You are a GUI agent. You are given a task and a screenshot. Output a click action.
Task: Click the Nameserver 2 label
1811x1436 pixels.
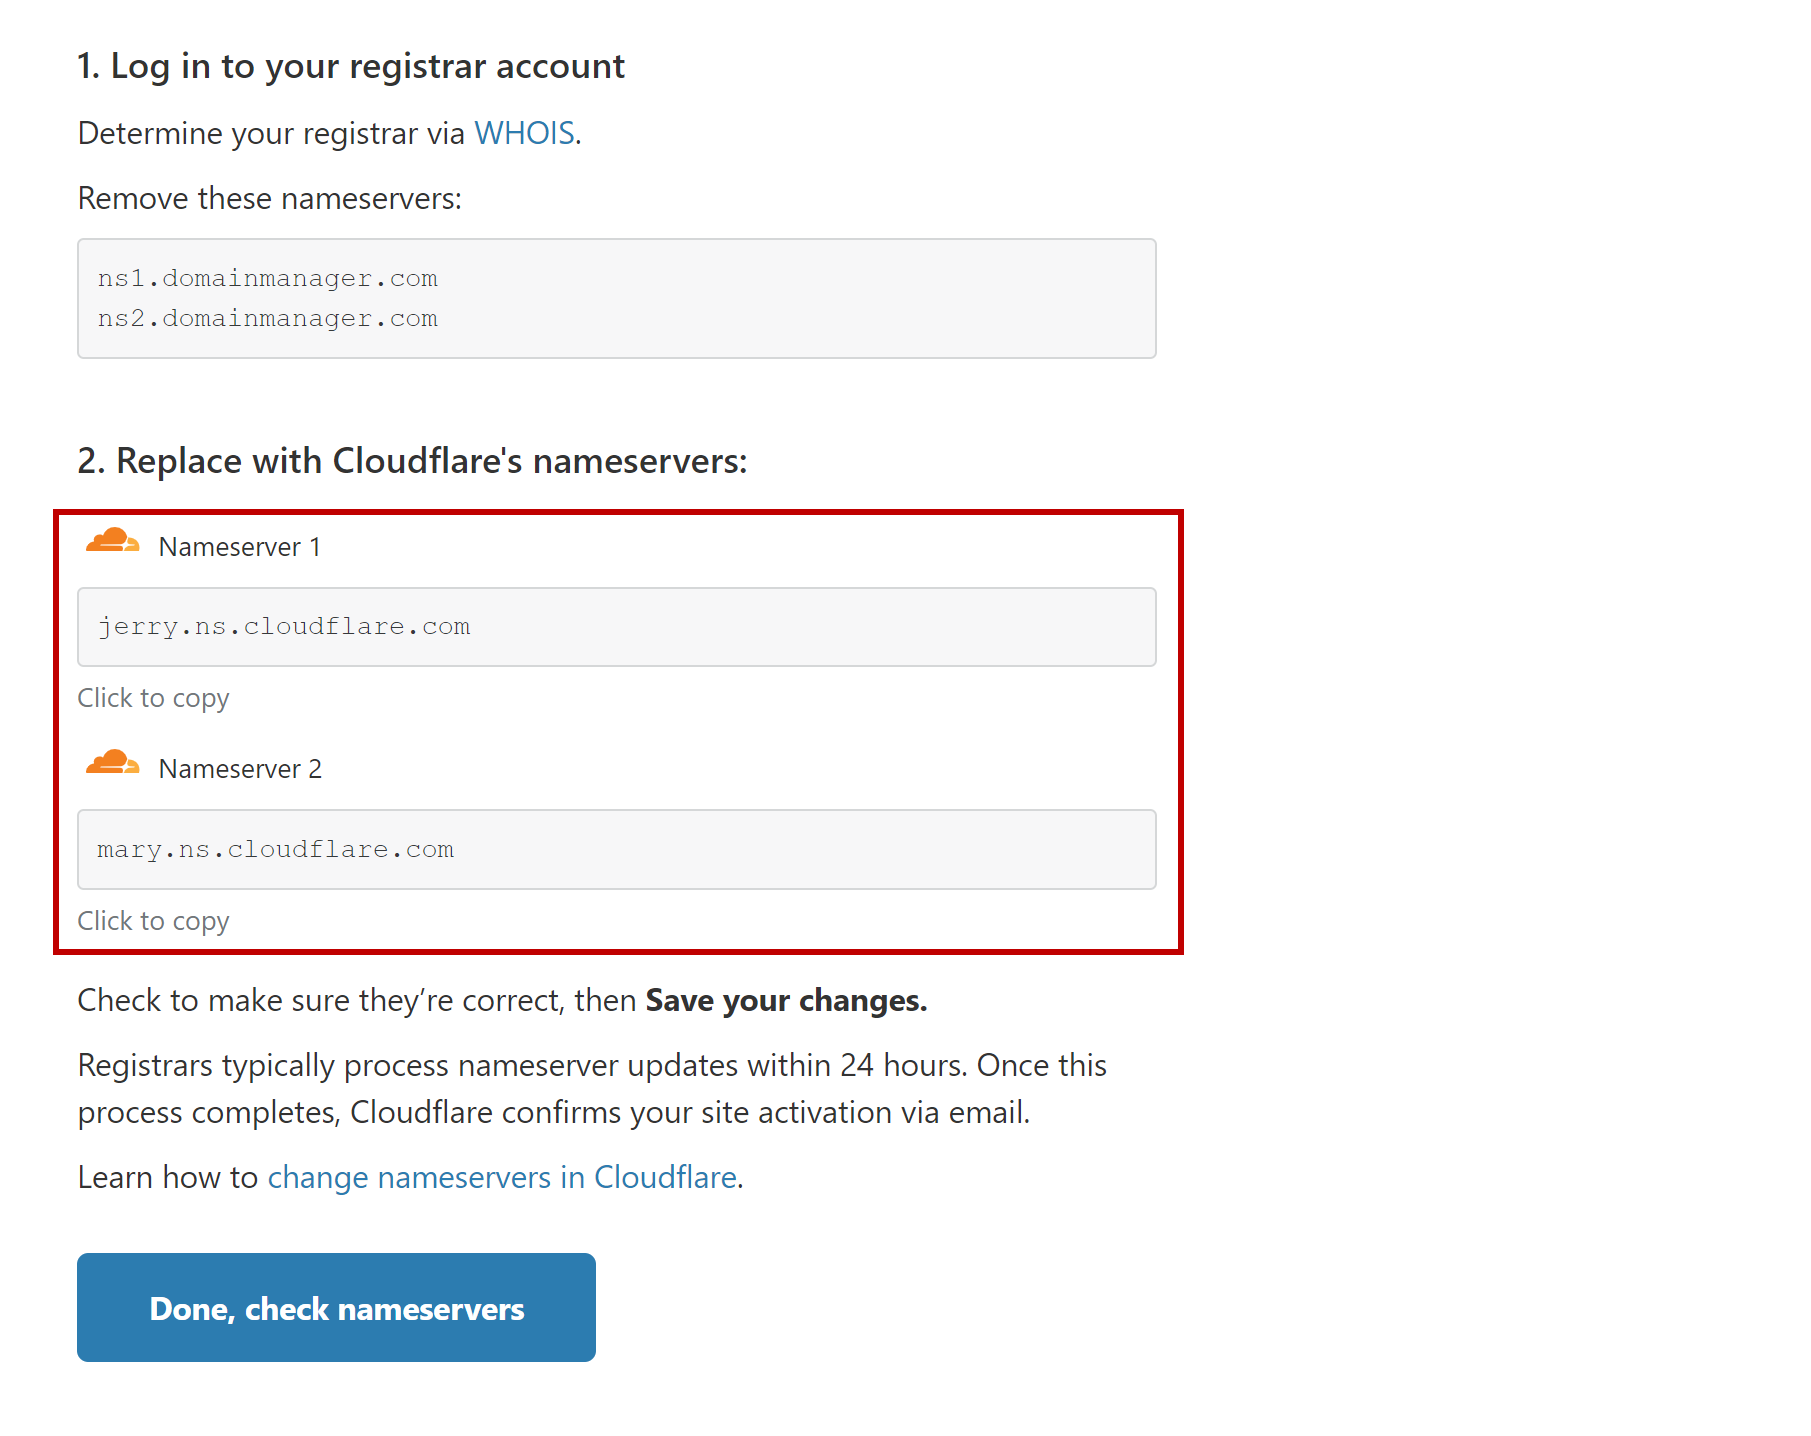240,769
